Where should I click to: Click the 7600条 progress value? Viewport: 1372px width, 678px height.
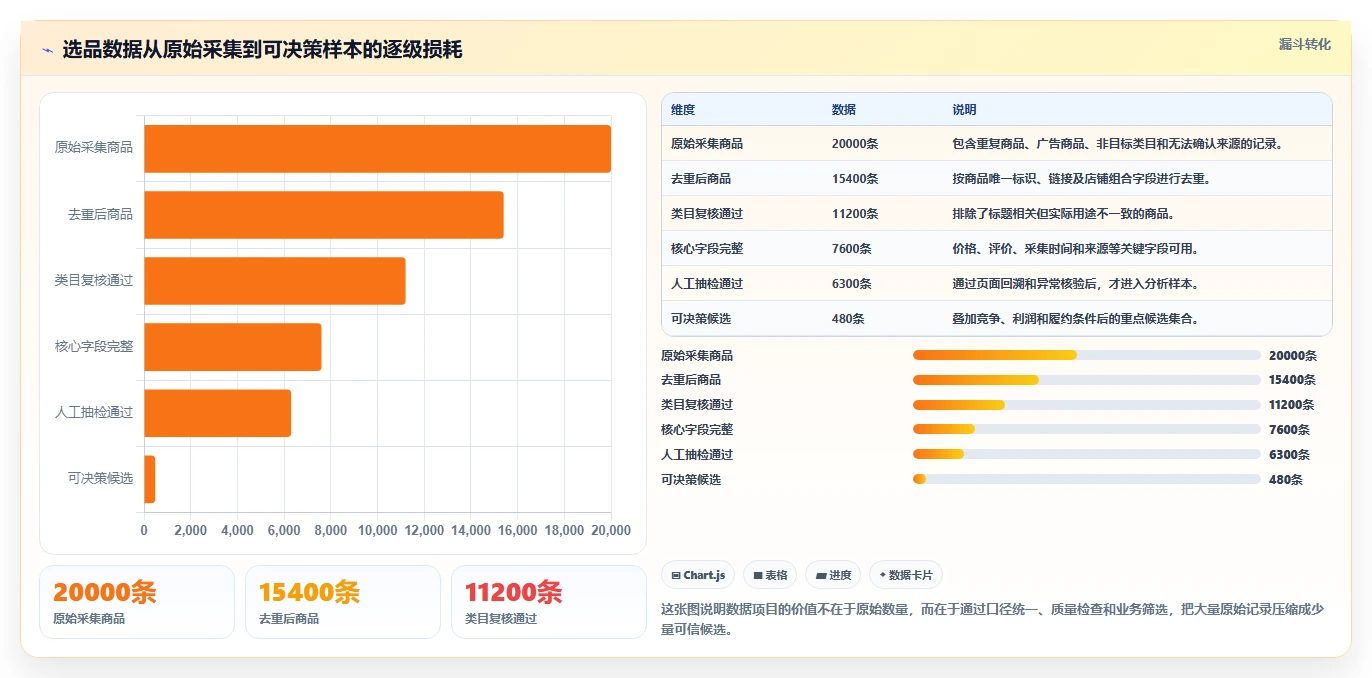pyautogui.click(x=1289, y=430)
